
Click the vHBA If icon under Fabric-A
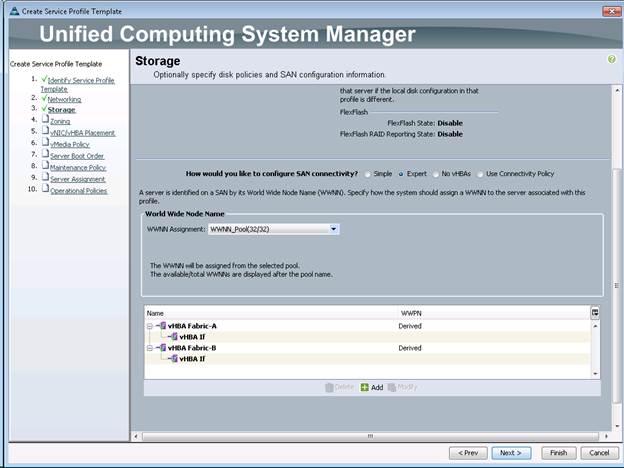(x=174, y=337)
